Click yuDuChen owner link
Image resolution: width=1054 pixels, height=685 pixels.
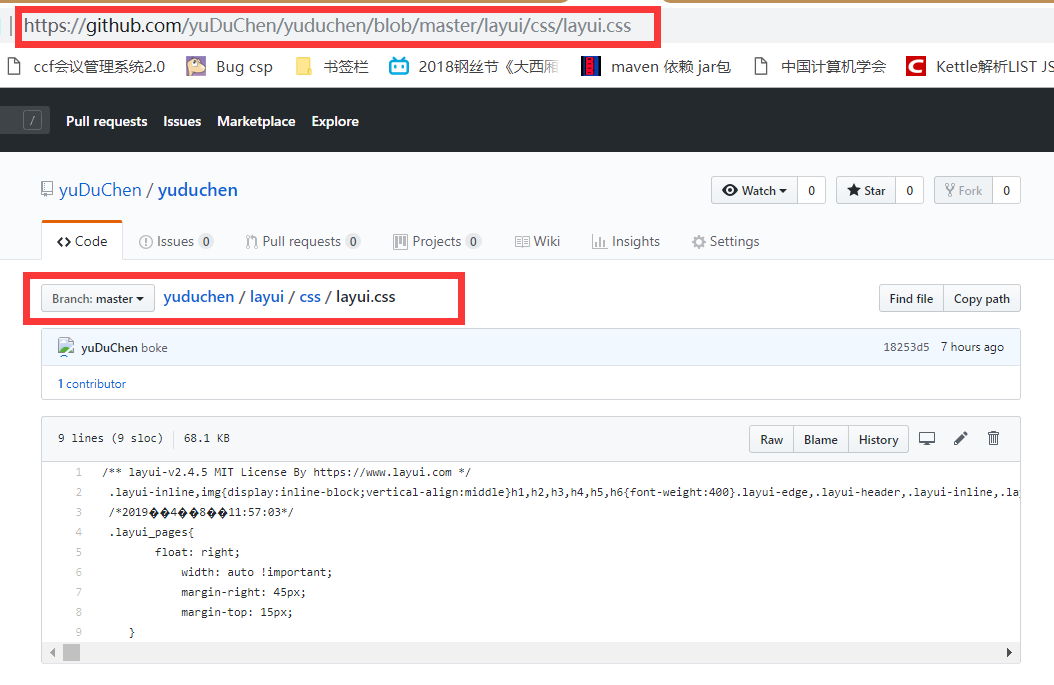point(100,190)
